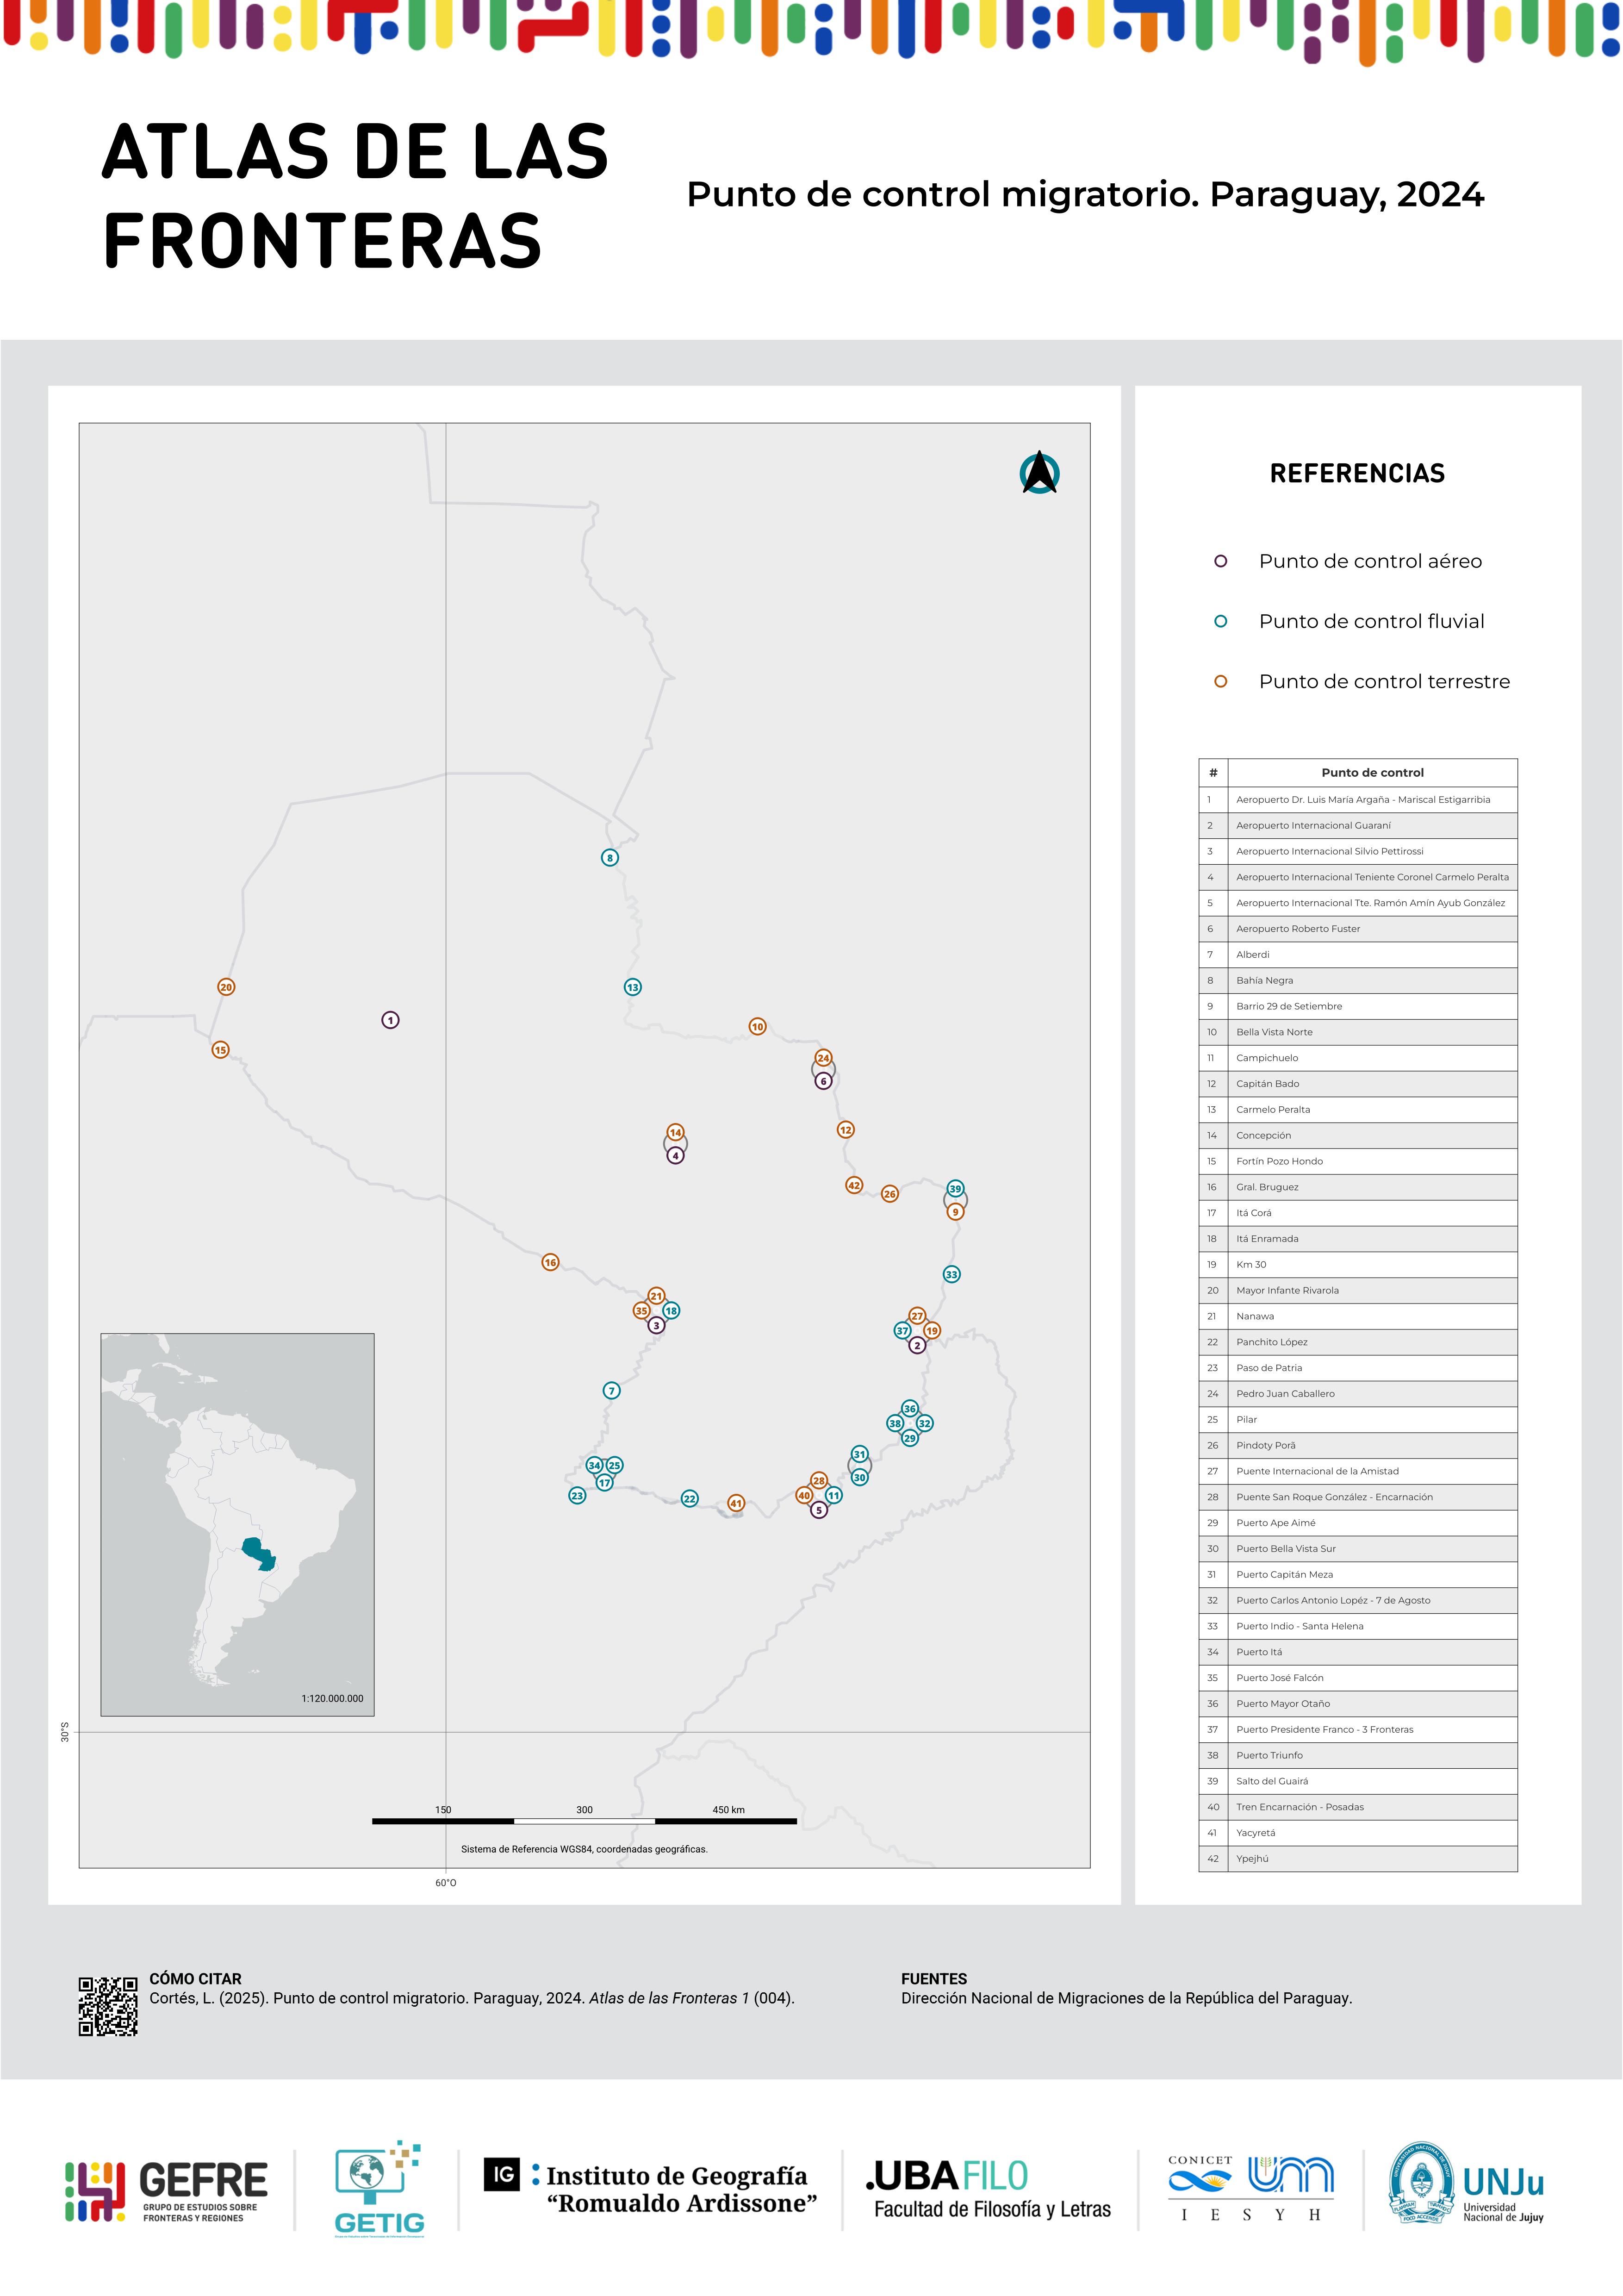Click the South America inset map thumbnail
The width and height of the screenshot is (1623, 2296).
237,1524
